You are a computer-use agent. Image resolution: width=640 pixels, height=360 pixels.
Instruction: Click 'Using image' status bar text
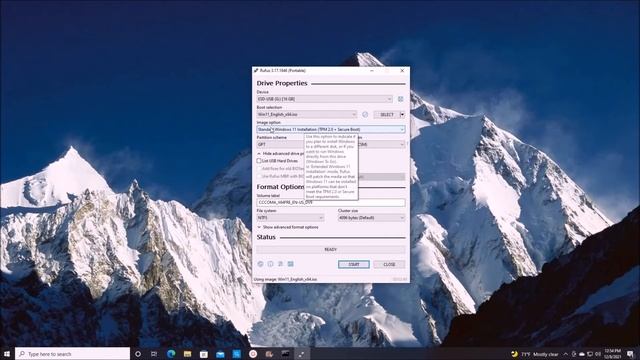coord(285,280)
